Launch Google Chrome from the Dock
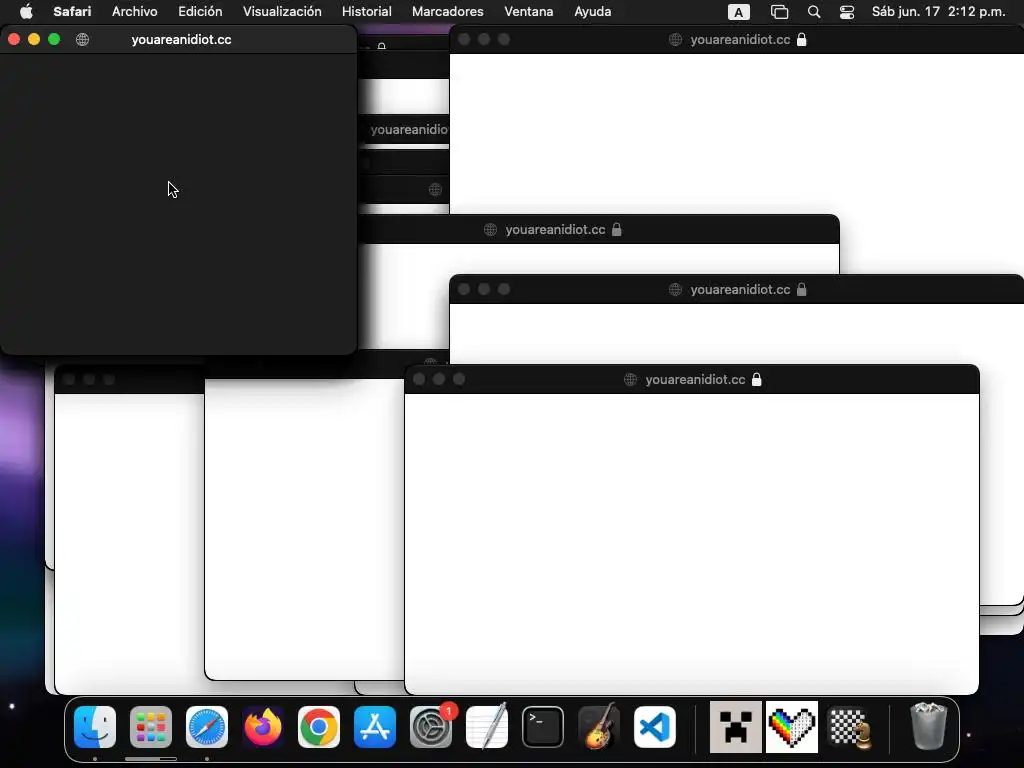Viewport: 1024px width, 768px height. point(319,727)
